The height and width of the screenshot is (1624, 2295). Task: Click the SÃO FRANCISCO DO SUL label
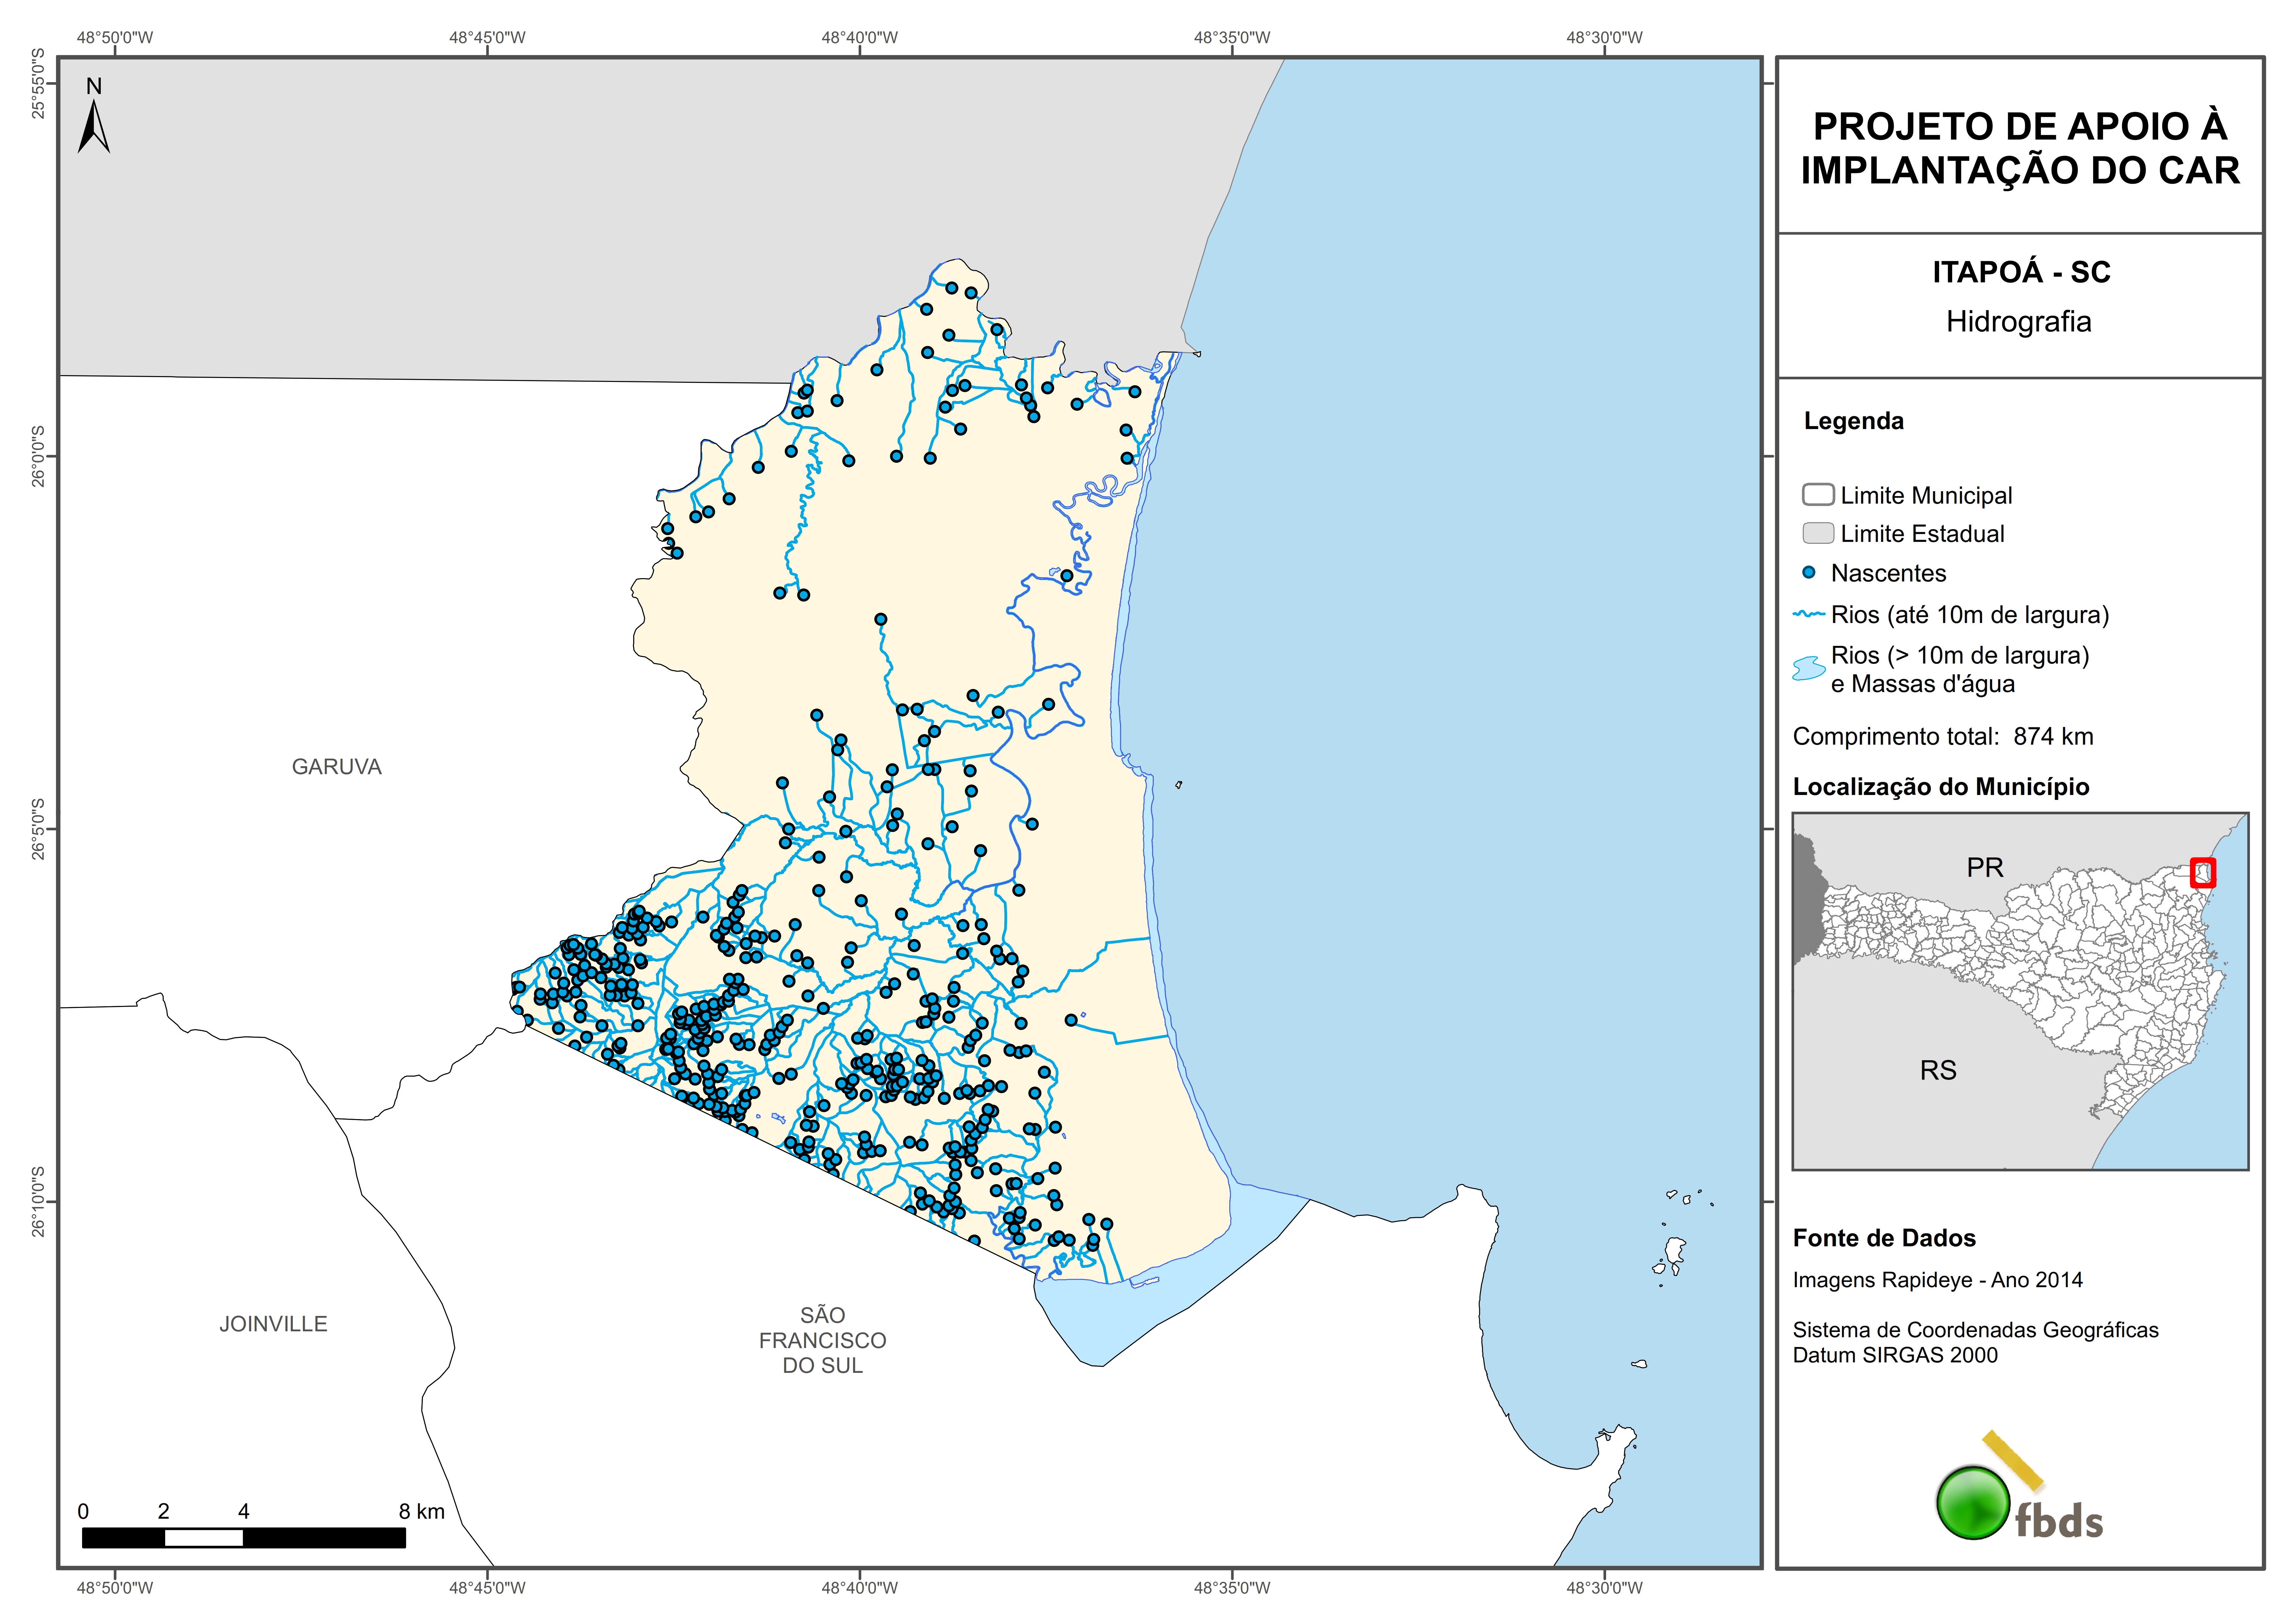coord(822,1340)
